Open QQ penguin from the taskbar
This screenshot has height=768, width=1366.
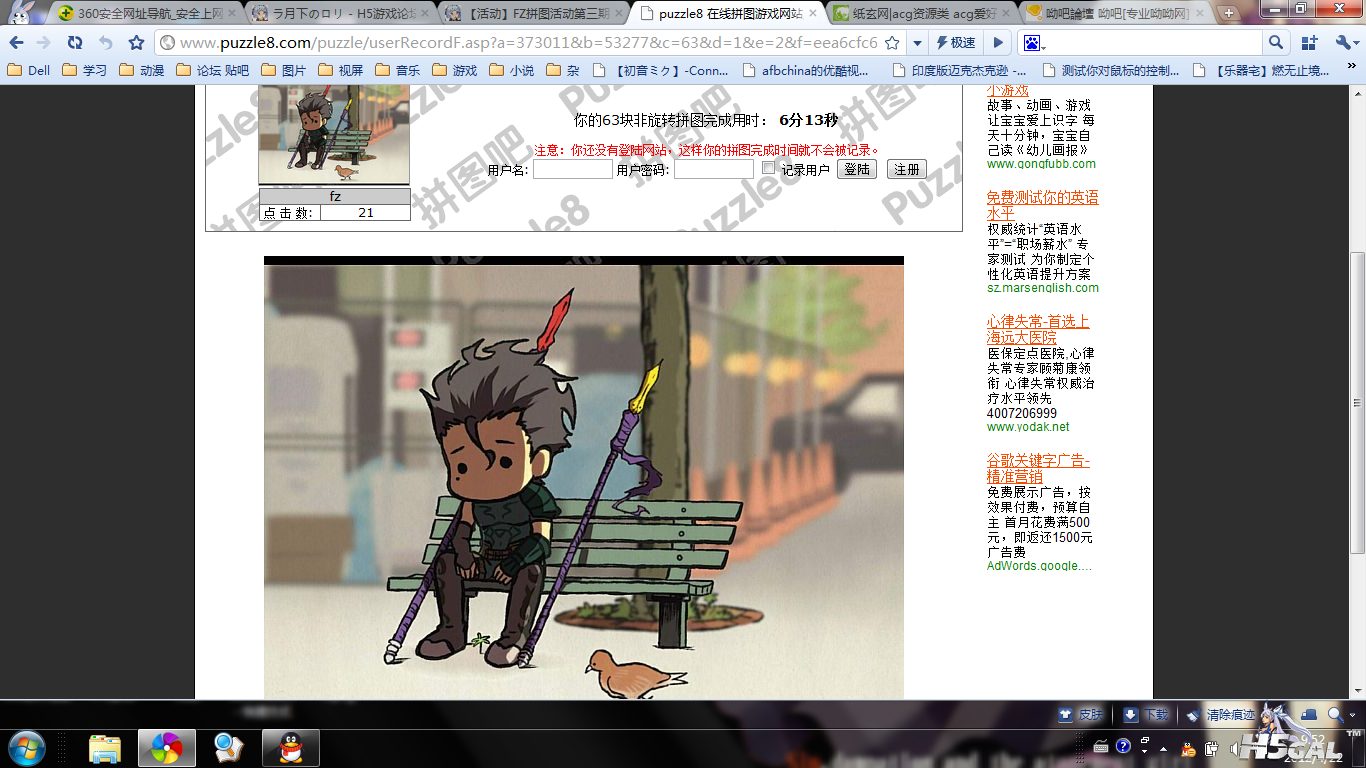(x=291, y=748)
